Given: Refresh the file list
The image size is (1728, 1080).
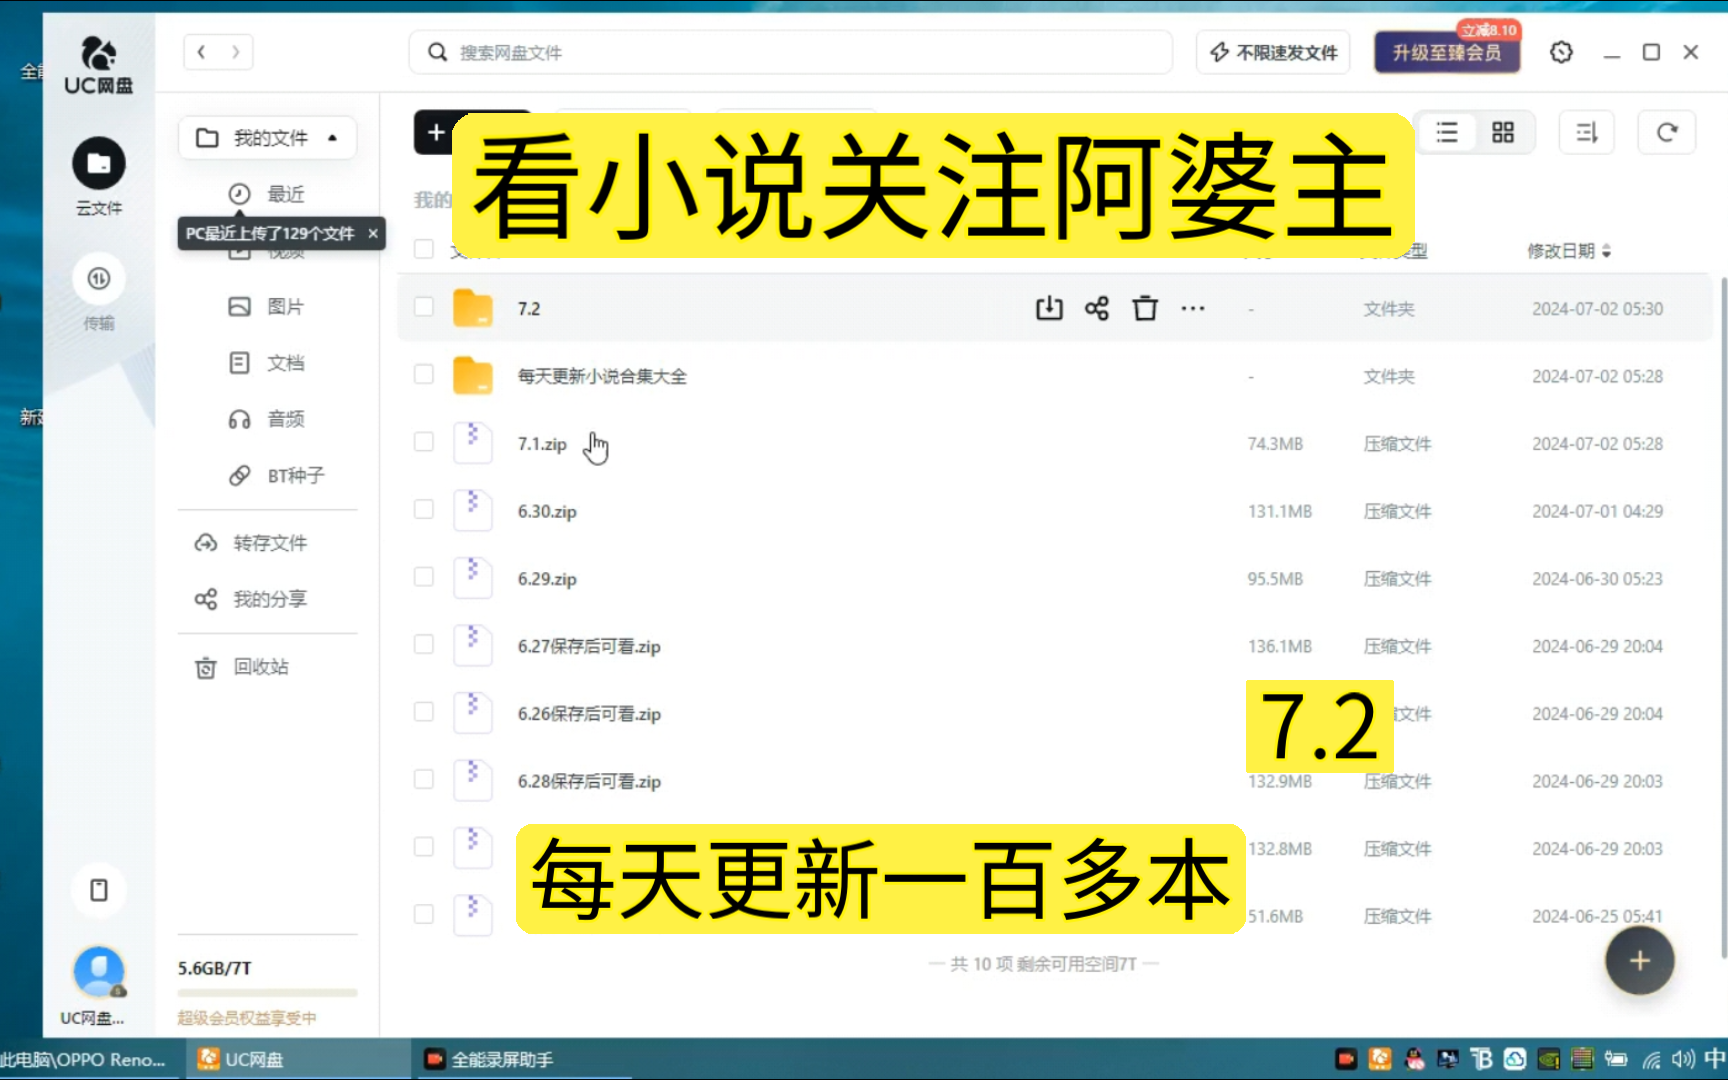Looking at the screenshot, I should [1666, 132].
